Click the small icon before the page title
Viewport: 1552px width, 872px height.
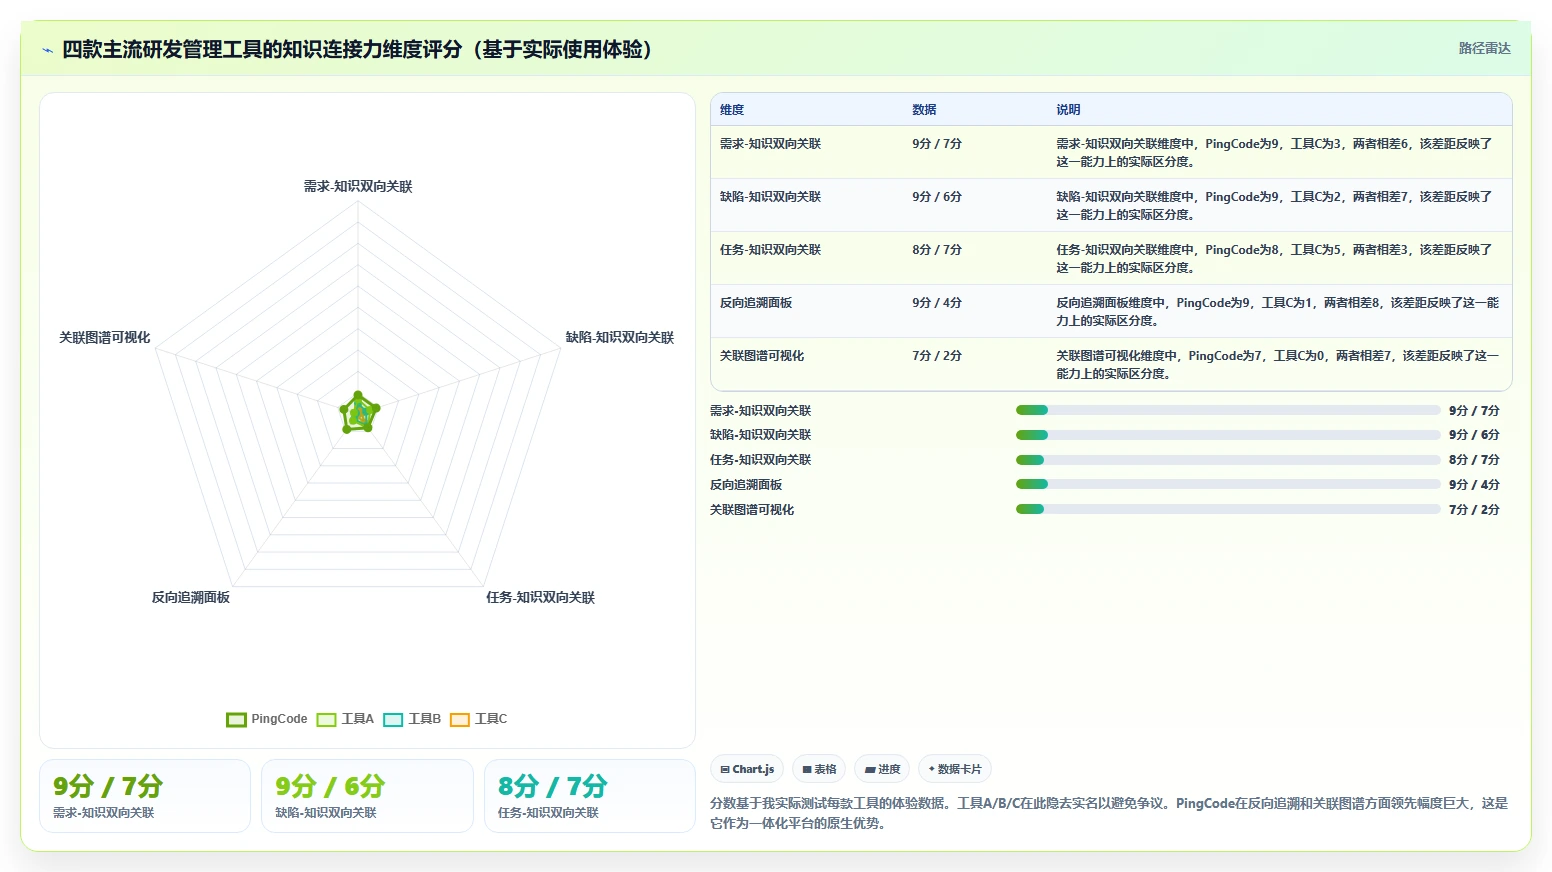coord(47,50)
